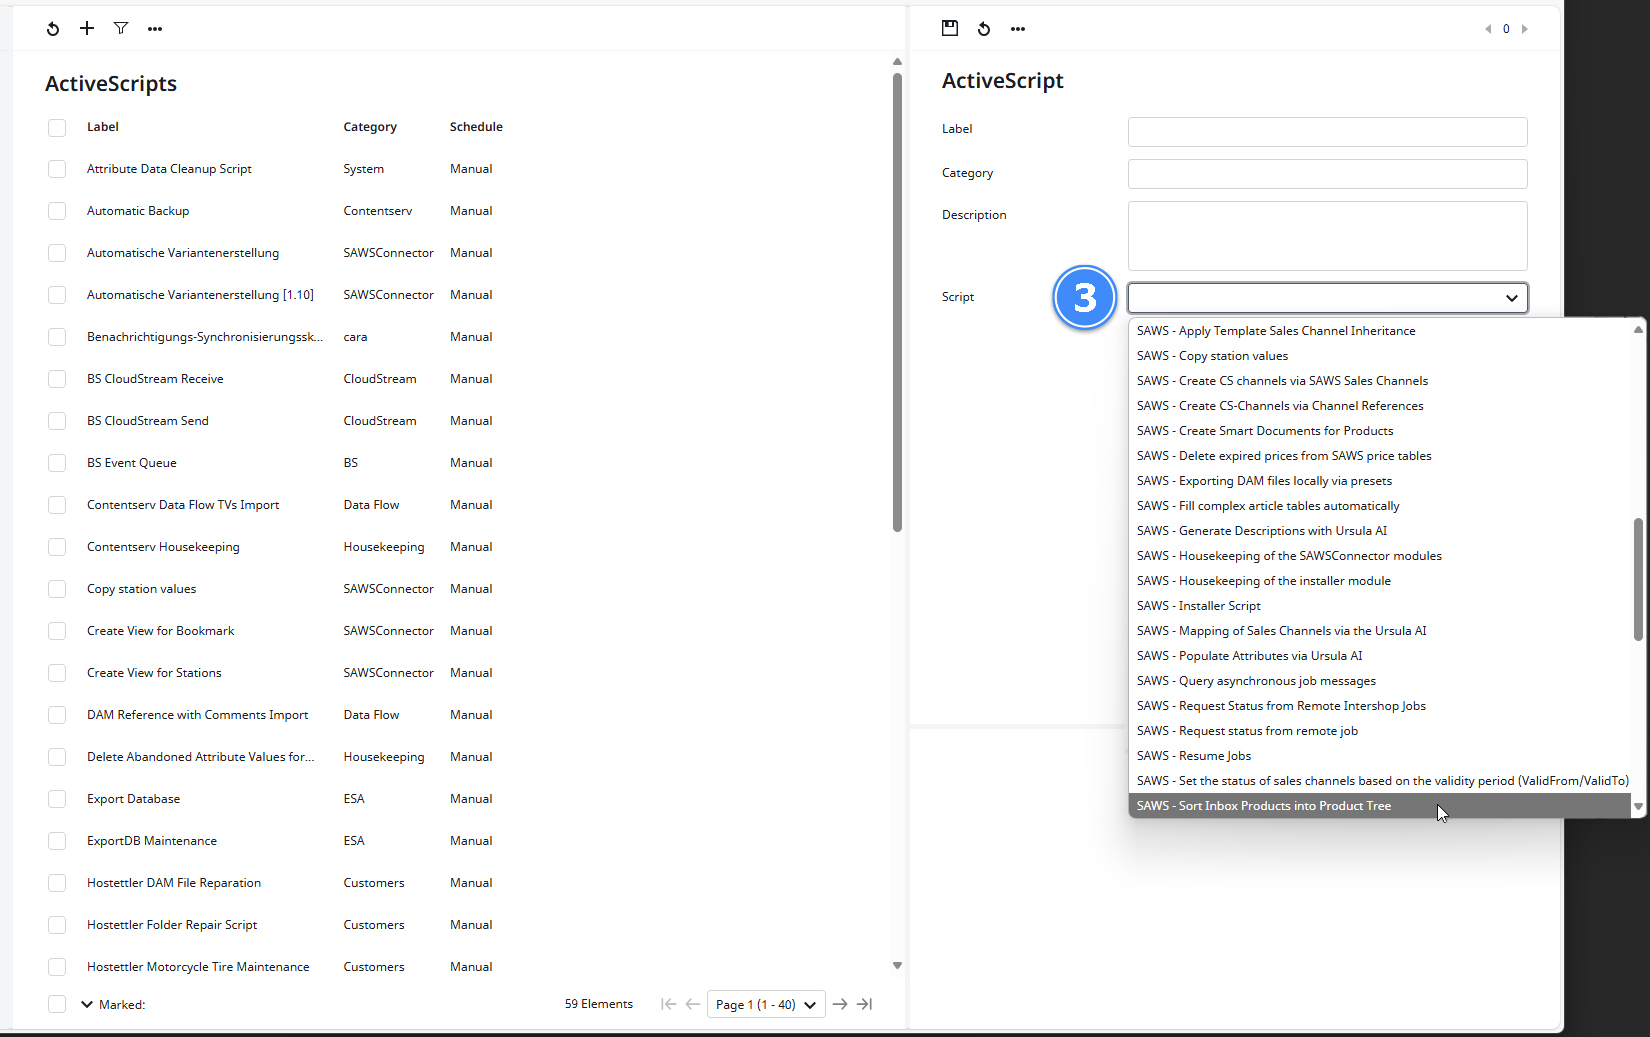Click into the Label input field
Image resolution: width=1650 pixels, height=1037 pixels.
point(1327,132)
